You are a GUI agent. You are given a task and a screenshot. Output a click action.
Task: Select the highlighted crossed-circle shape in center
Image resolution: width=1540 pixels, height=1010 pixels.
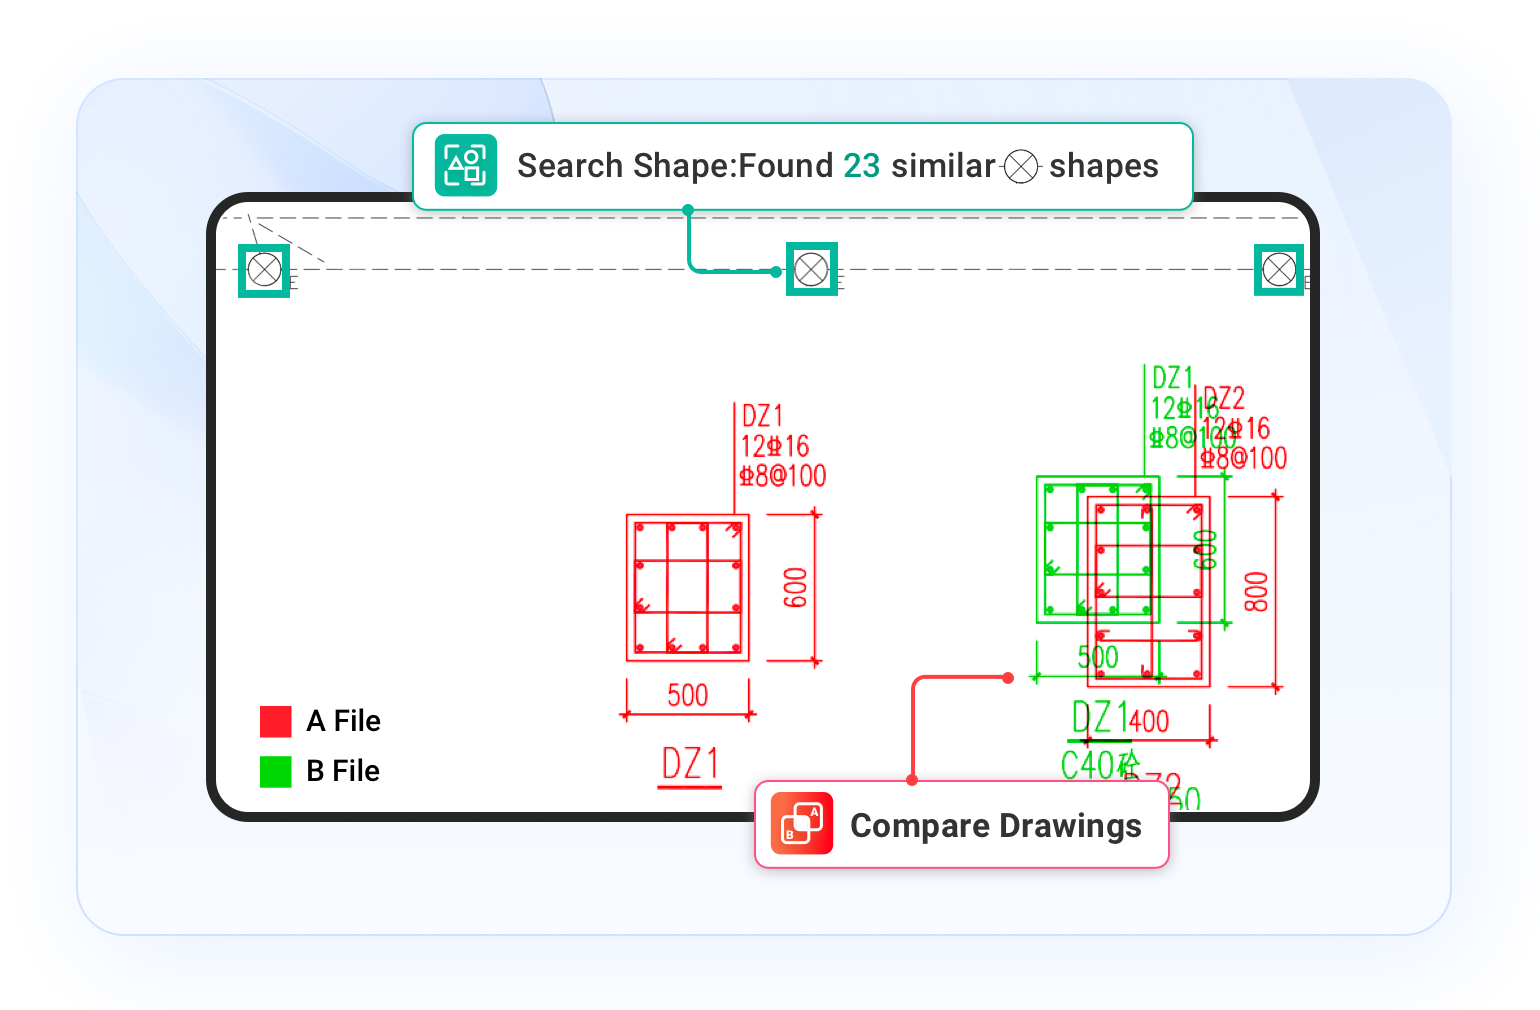pyautogui.click(x=811, y=269)
